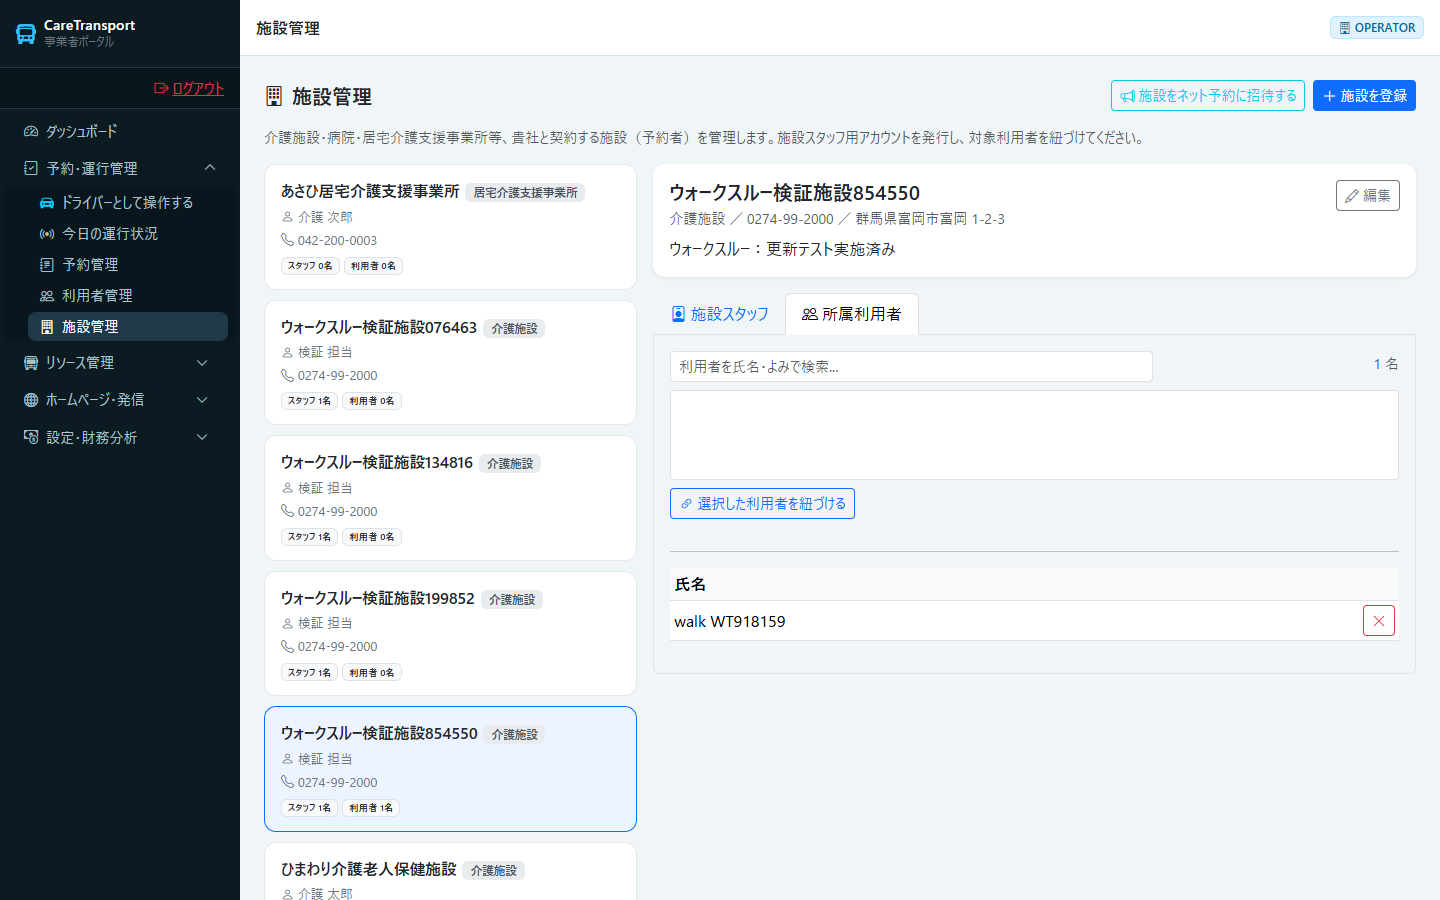The height and width of the screenshot is (900, 1440).
Task: Select the ウォークスルー検証施設076463 card
Action: click(x=450, y=363)
